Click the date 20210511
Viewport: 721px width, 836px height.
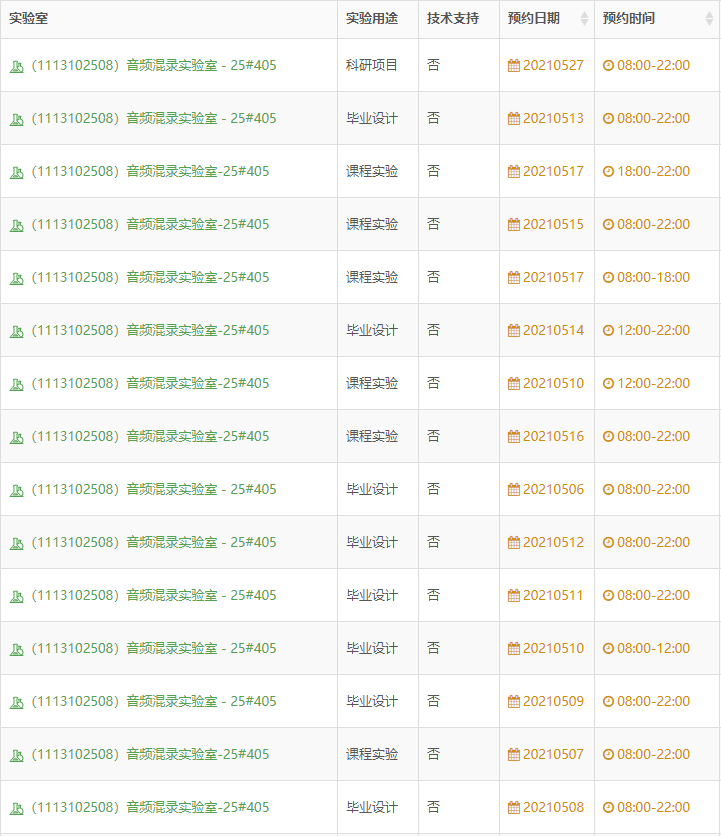pyautogui.click(x=554, y=596)
